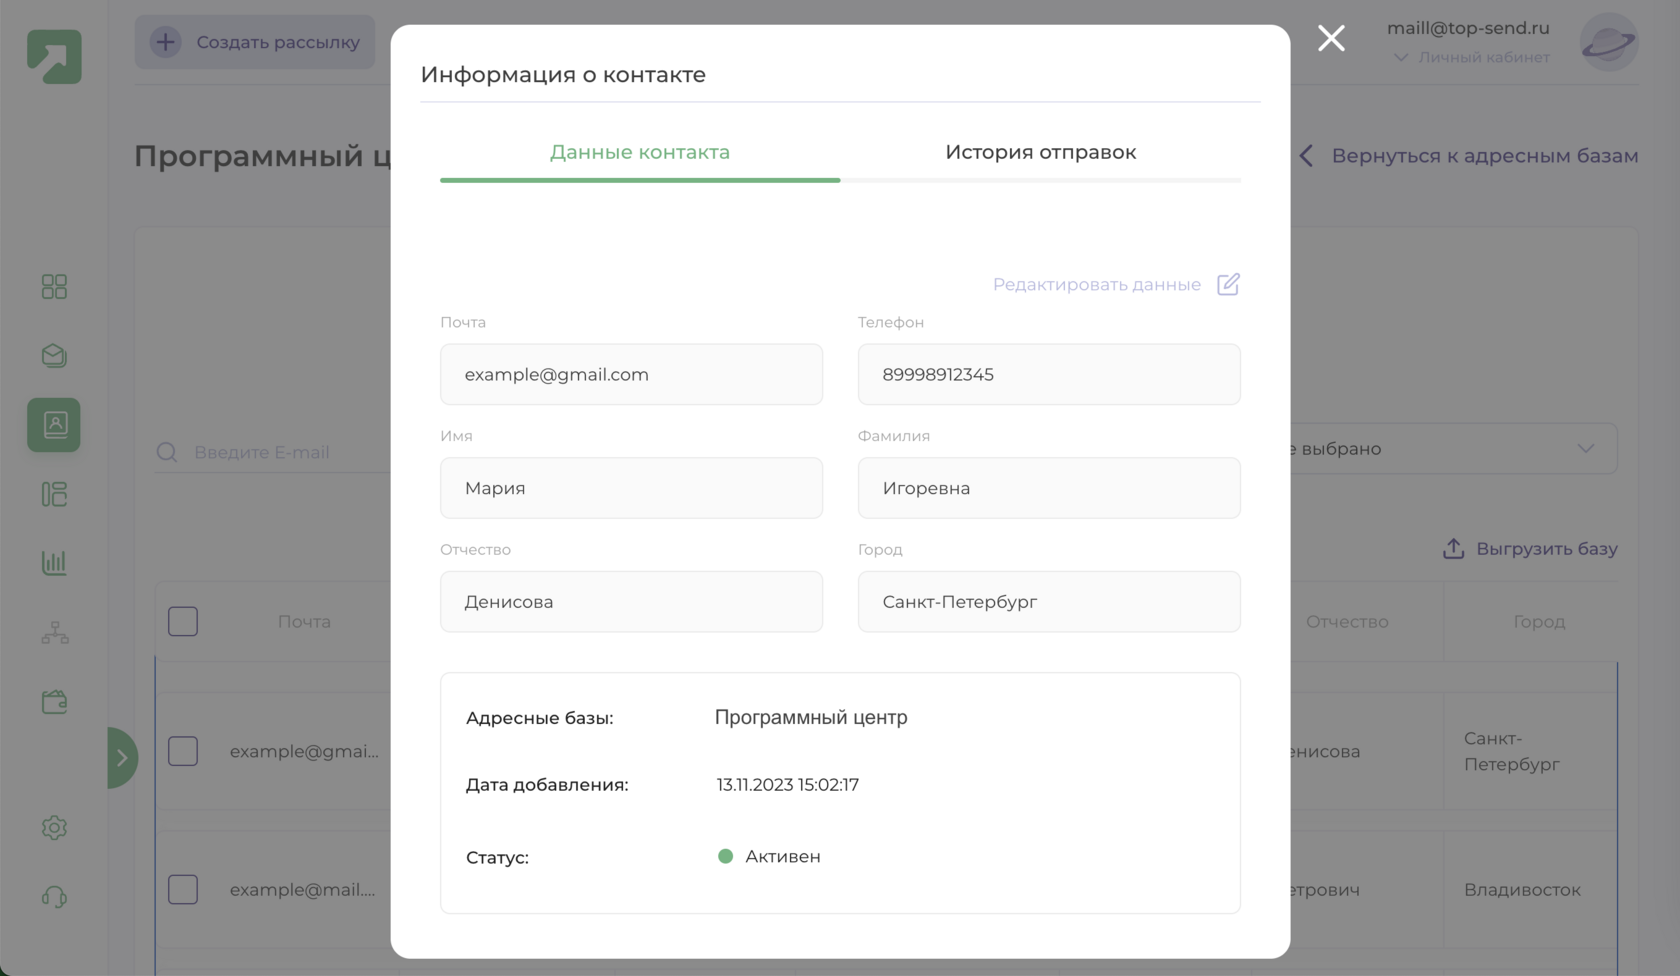Image resolution: width=1680 pixels, height=976 pixels.
Task: Check the example@mail... row checkbox
Action: [x=183, y=889]
